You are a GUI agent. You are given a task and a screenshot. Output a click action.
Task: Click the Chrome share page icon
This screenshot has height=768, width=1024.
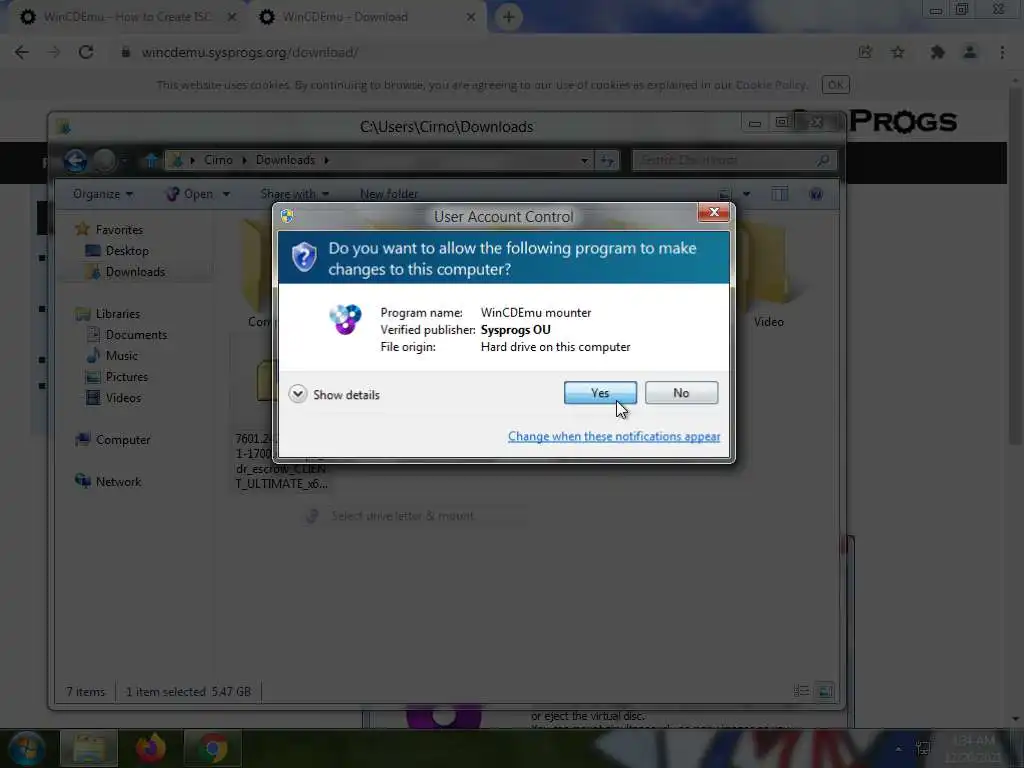point(865,52)
